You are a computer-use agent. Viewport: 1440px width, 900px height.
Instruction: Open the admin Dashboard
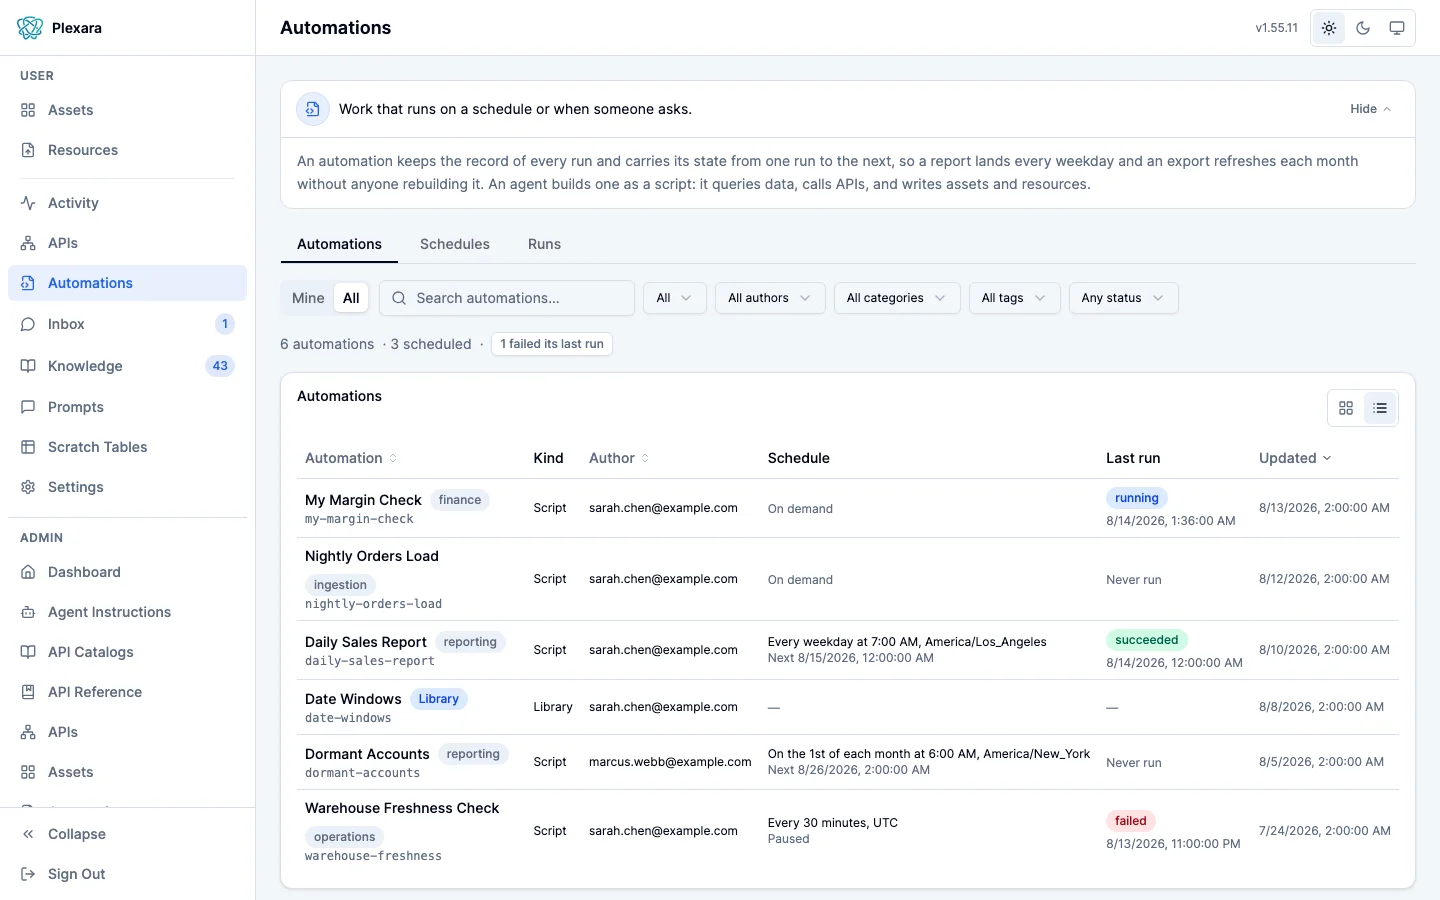(127, 572)
